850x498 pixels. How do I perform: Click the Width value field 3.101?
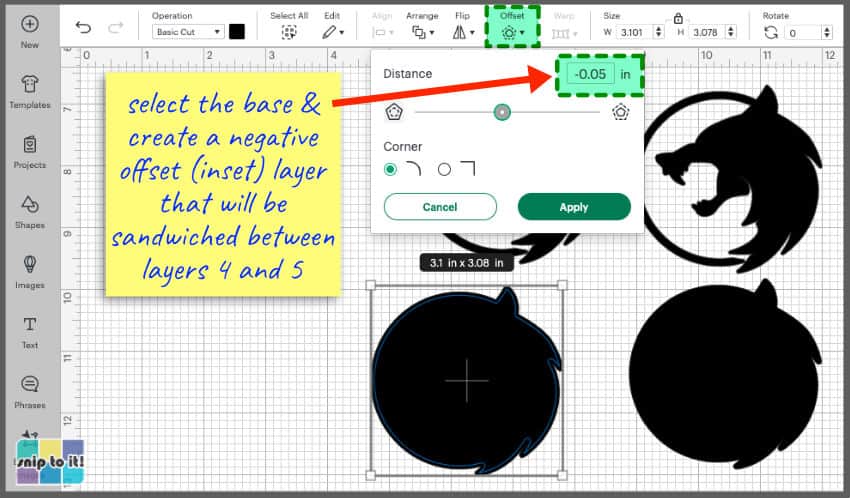(635, 33)
